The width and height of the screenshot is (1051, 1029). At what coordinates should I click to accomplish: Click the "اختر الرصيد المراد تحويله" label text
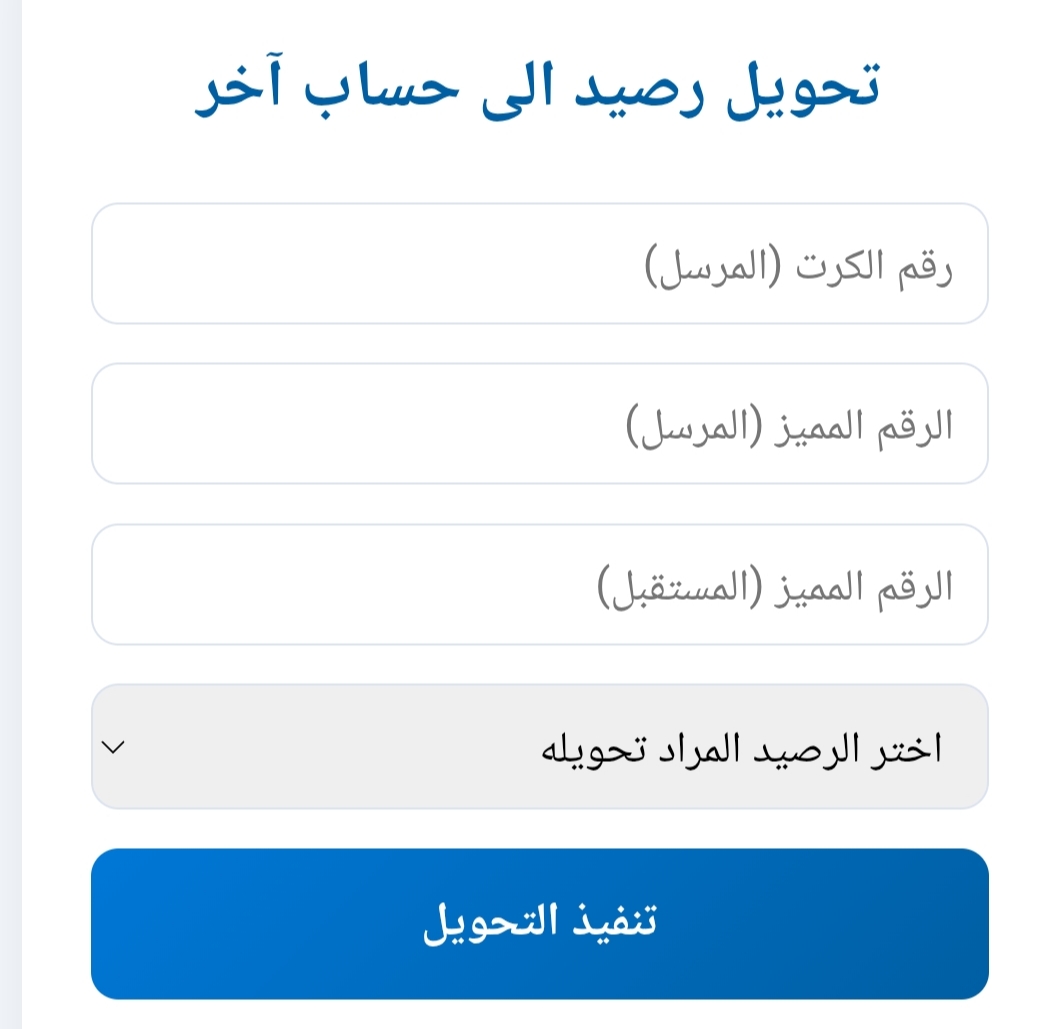(741, 749)
